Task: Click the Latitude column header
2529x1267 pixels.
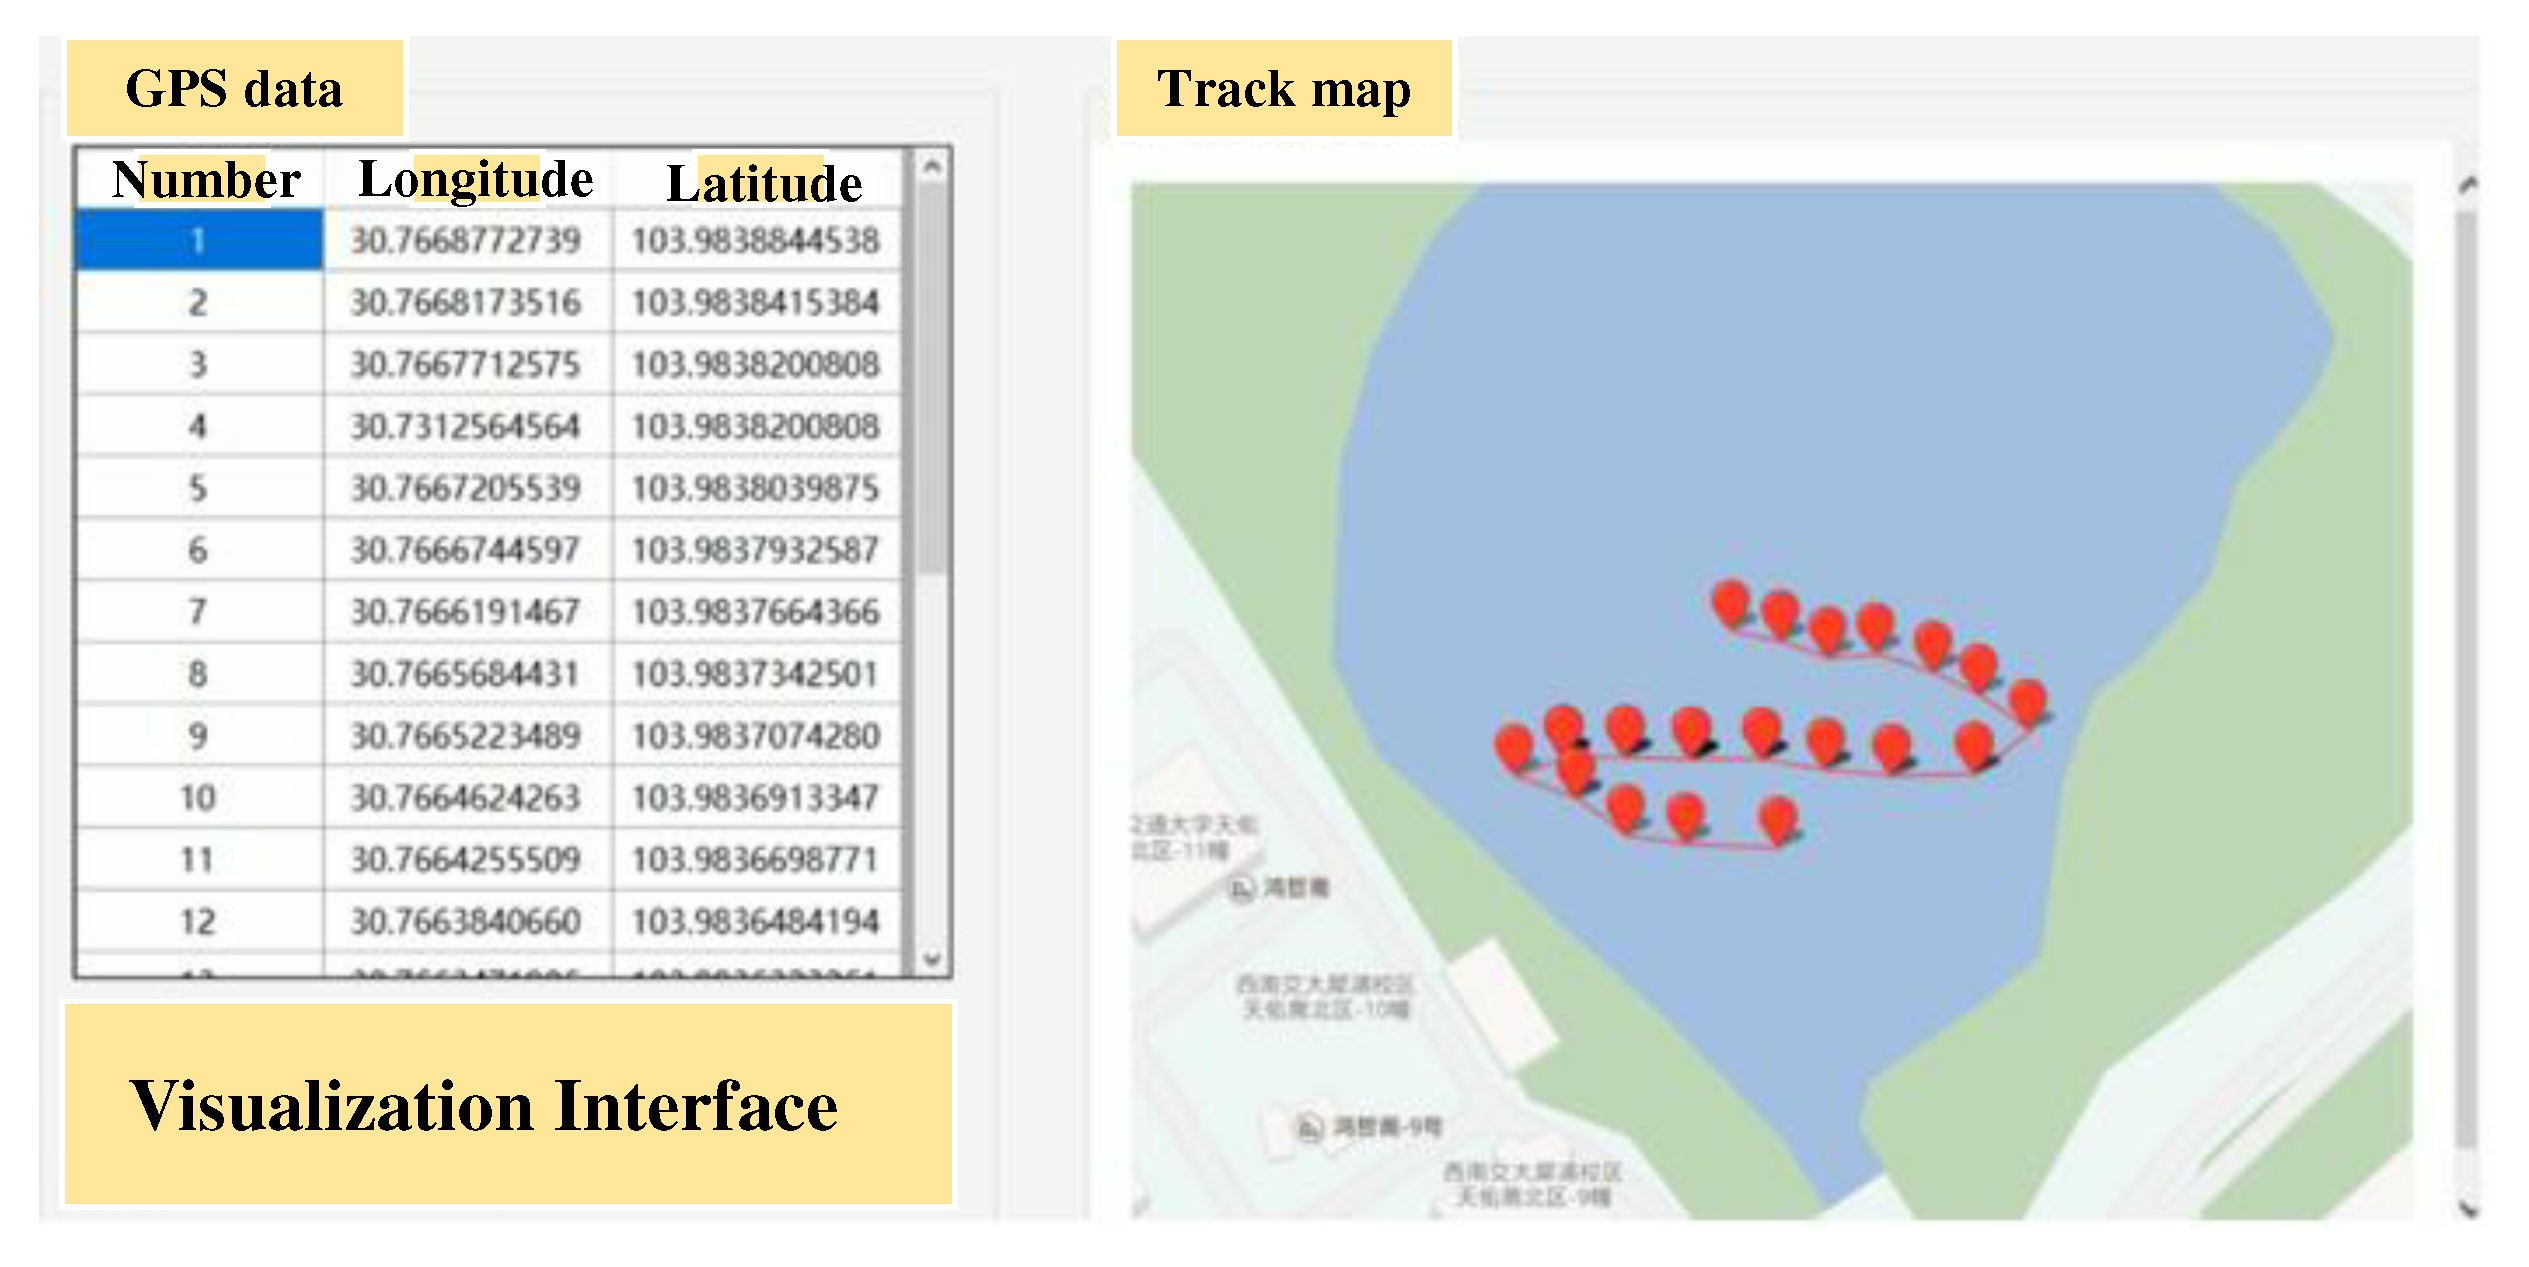Action: [763, 183]
